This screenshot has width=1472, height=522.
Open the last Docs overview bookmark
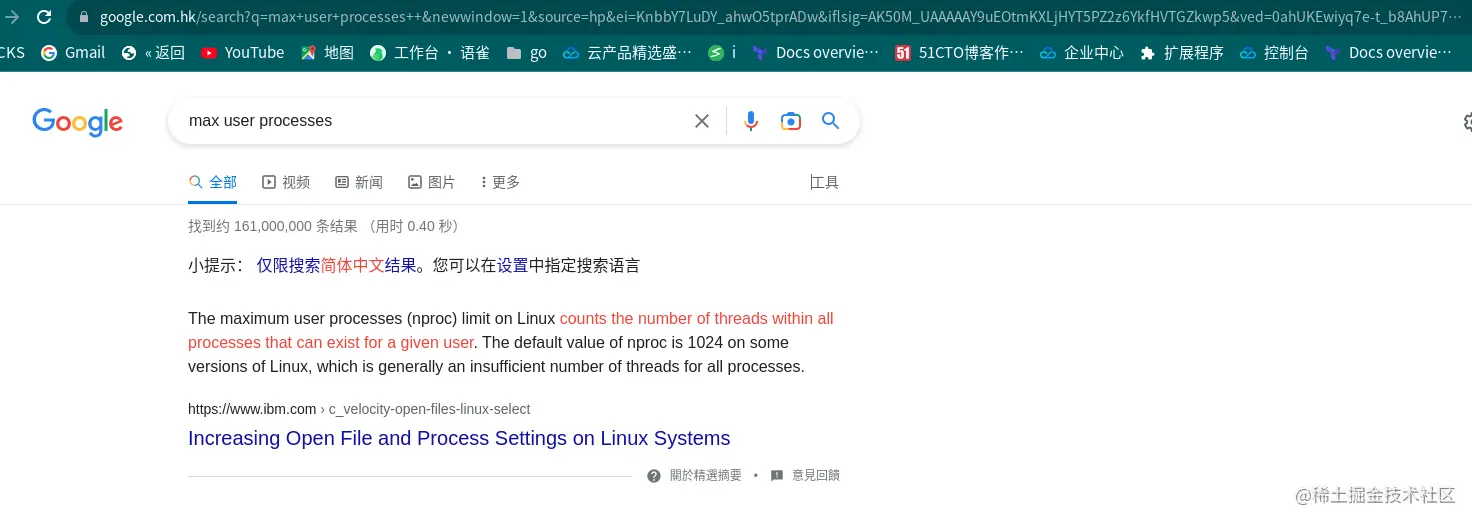coord(1388,53)
